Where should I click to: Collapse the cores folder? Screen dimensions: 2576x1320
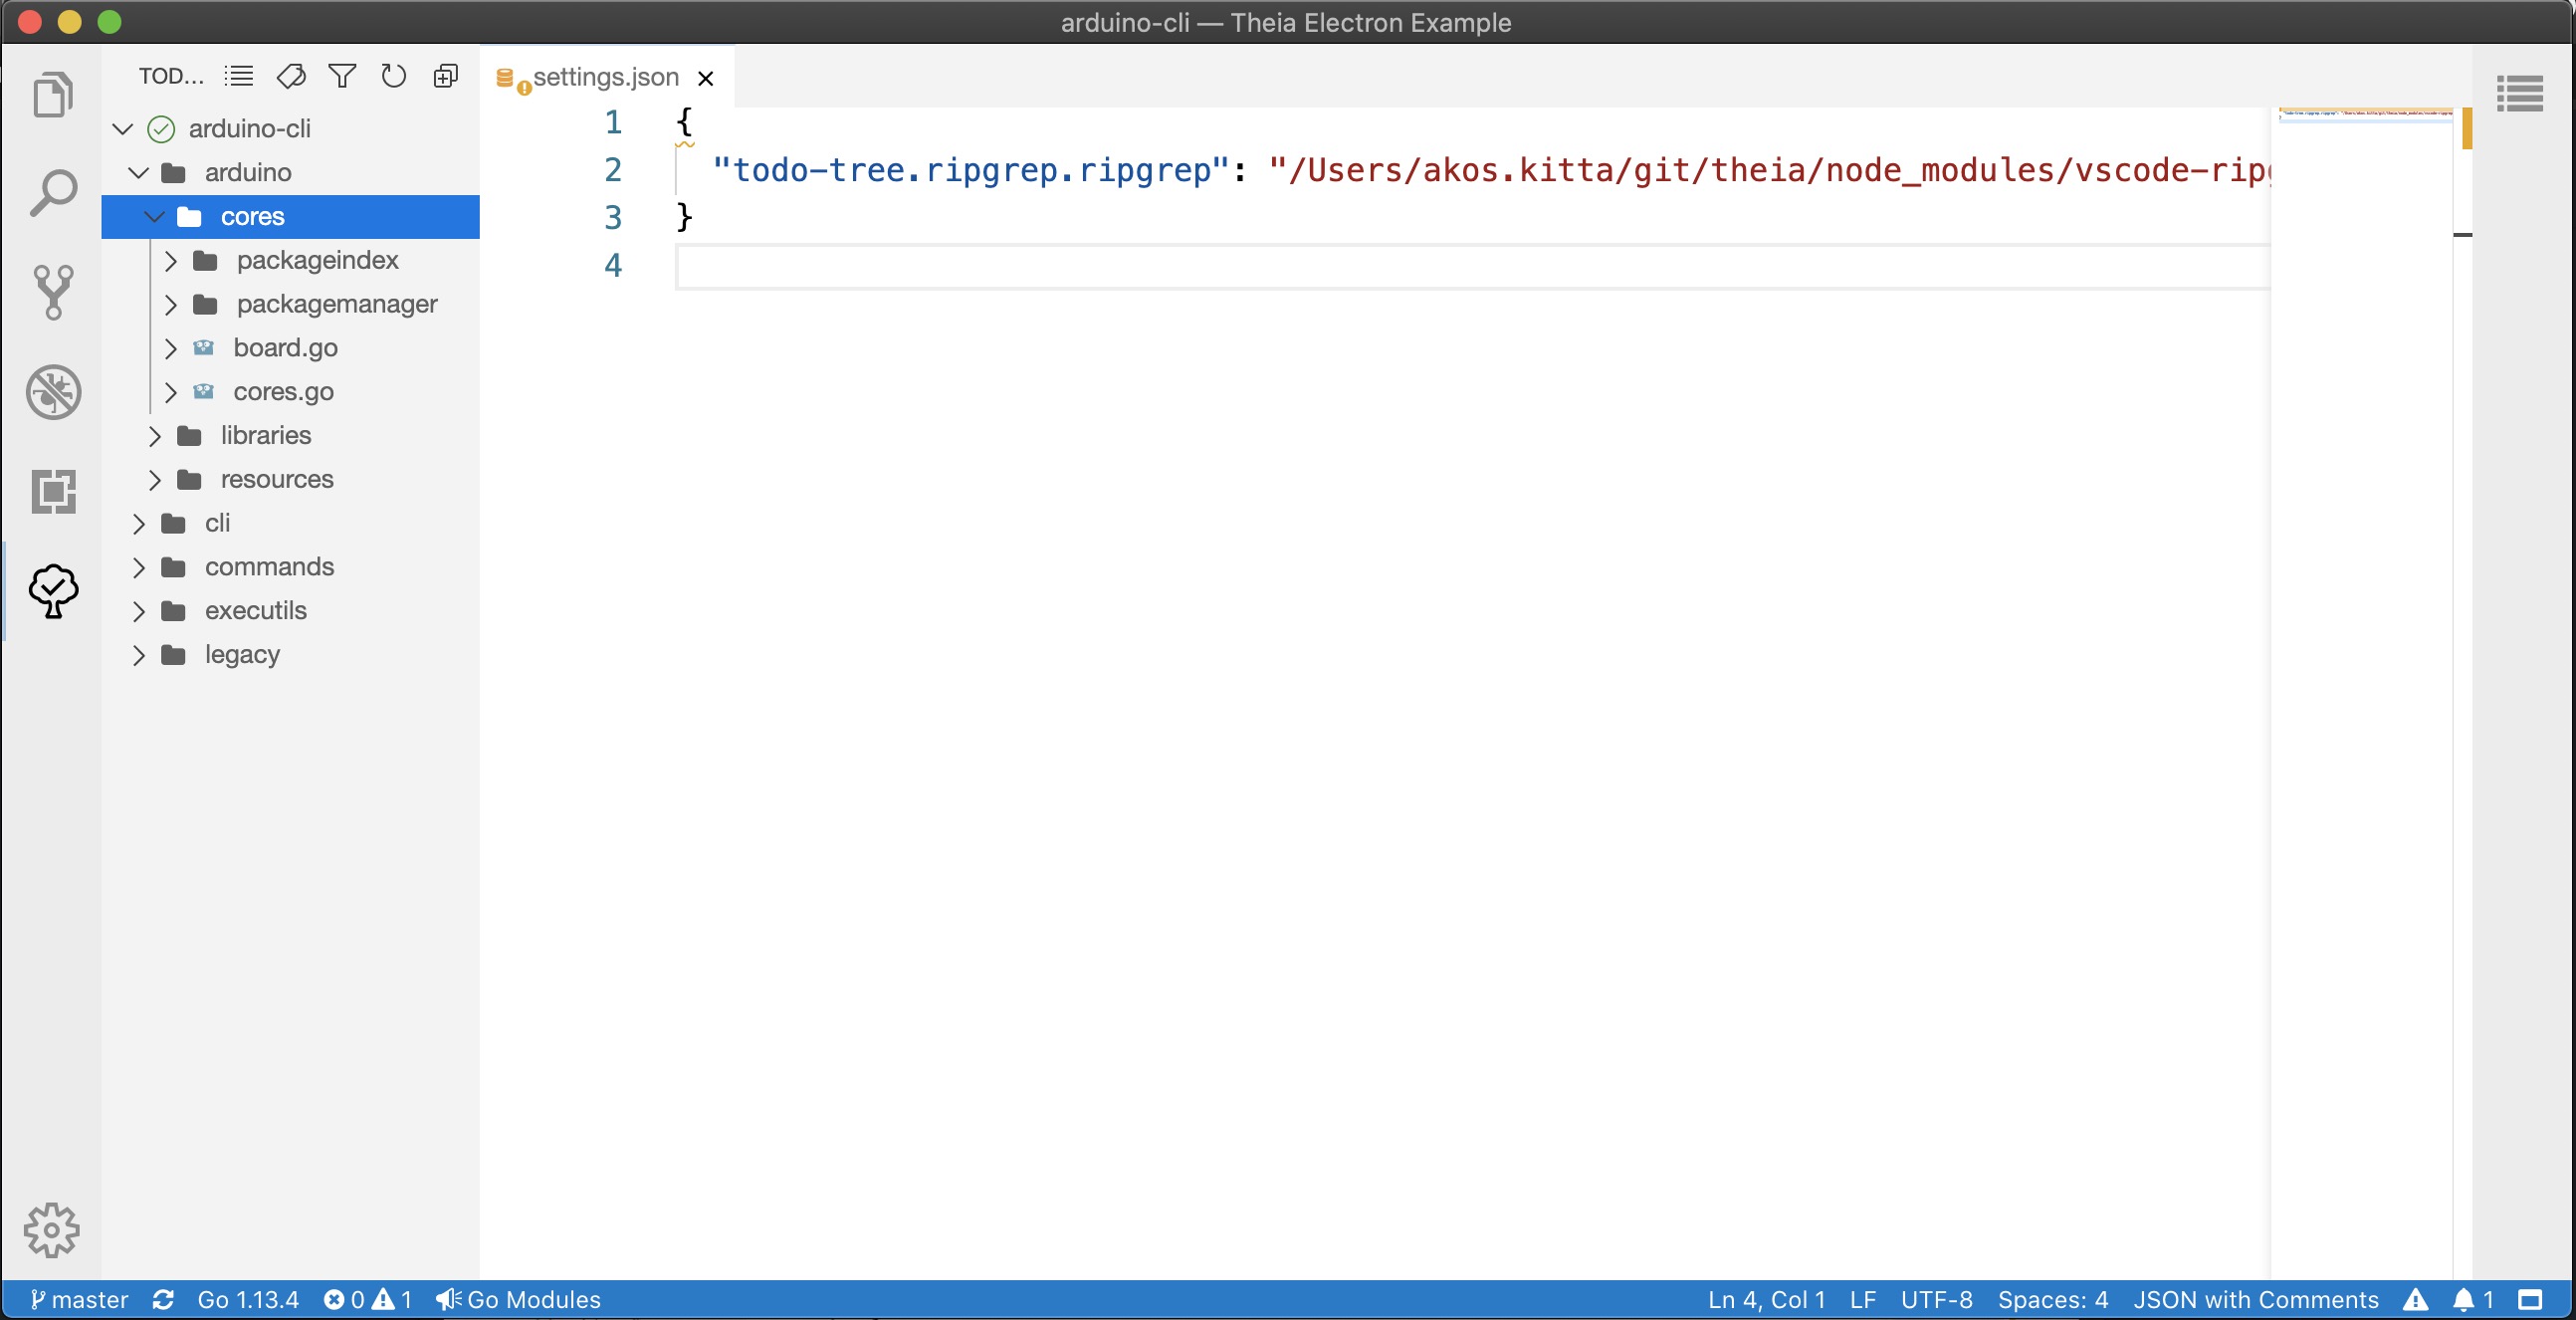pyautogui.click(x=154, y=217)
